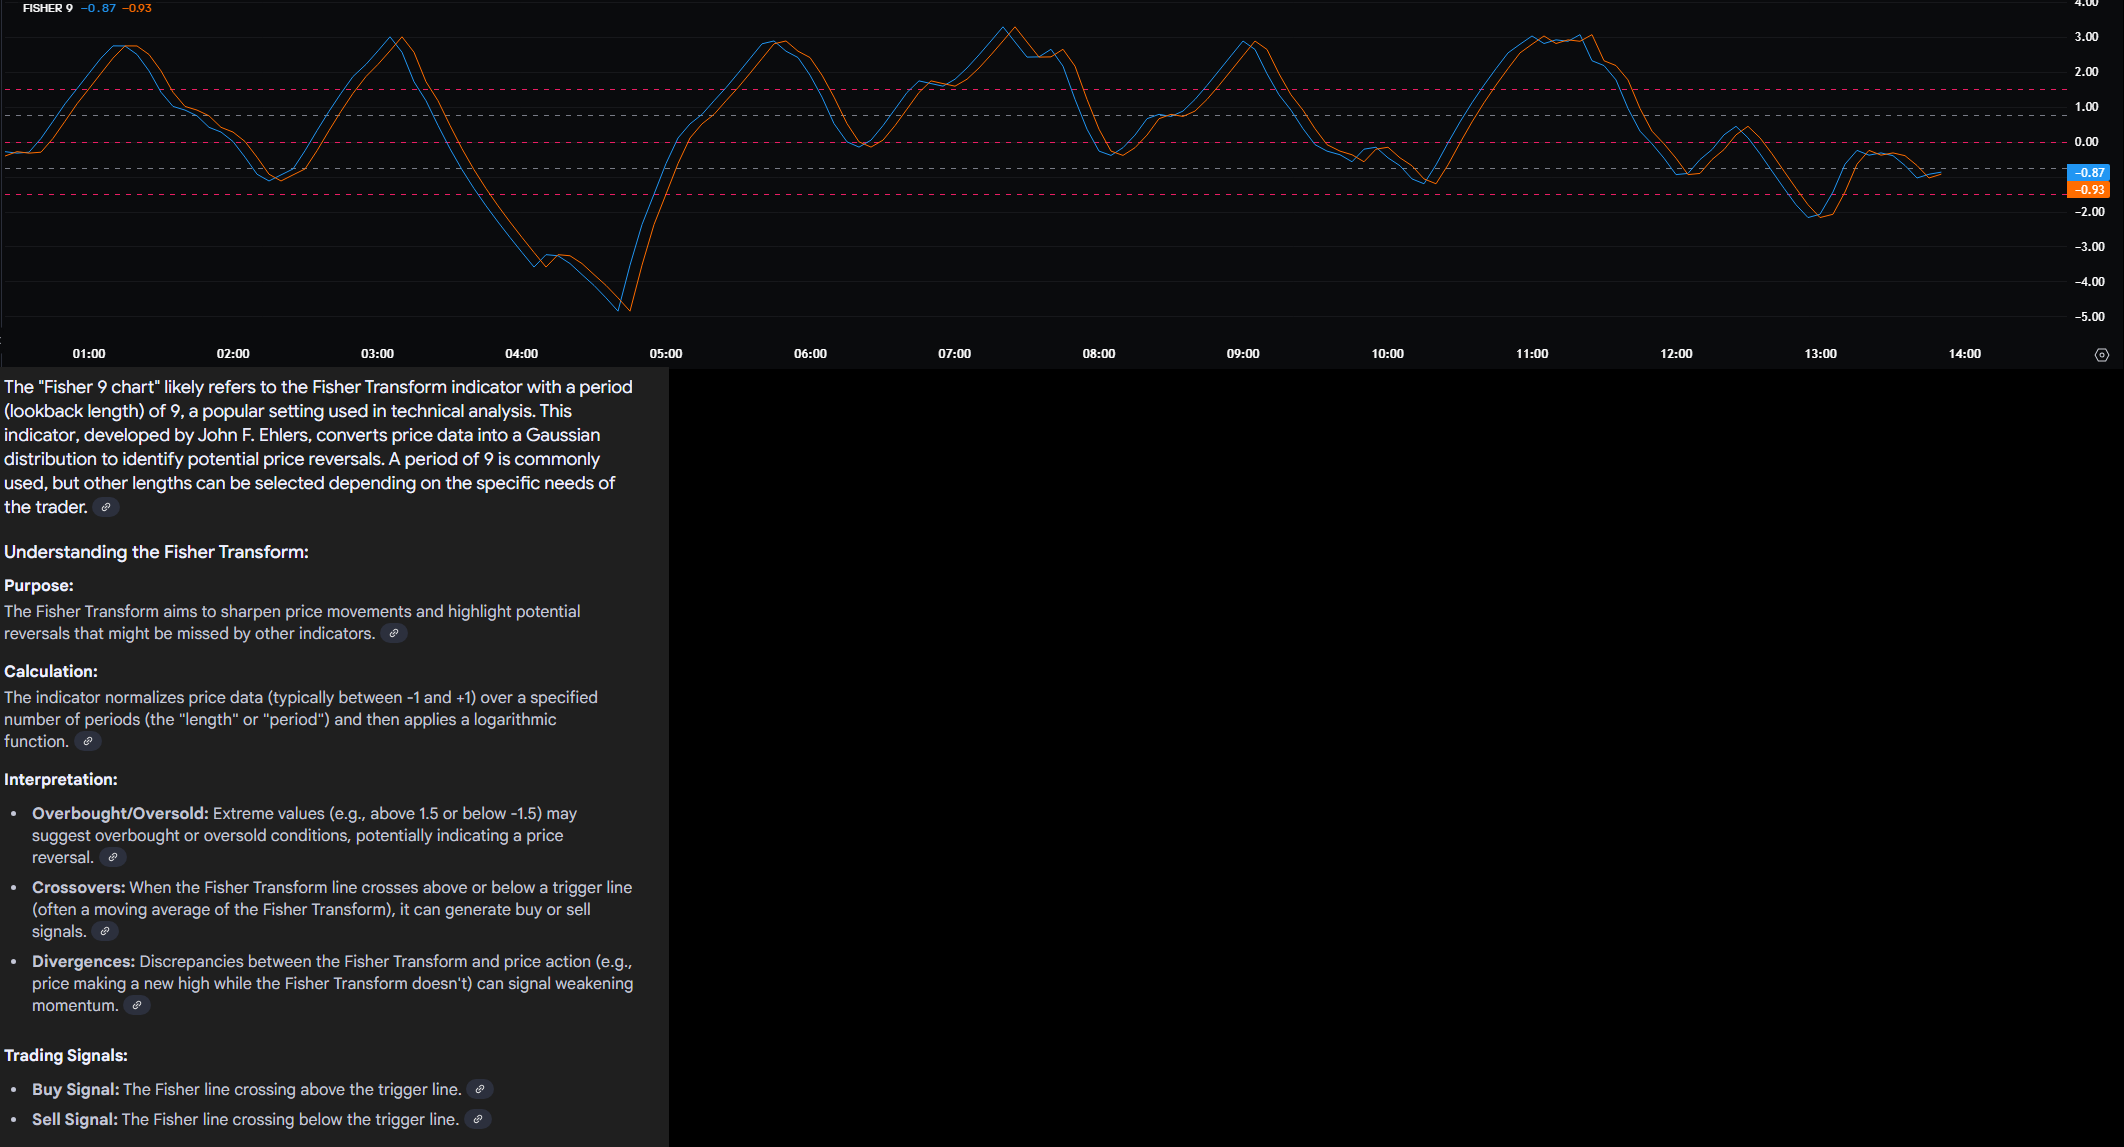Viewport: 2124px width, 1147px height.
Task: Click the 'Sell Signal:' bullet label
Action: [x=75, y=1120]
